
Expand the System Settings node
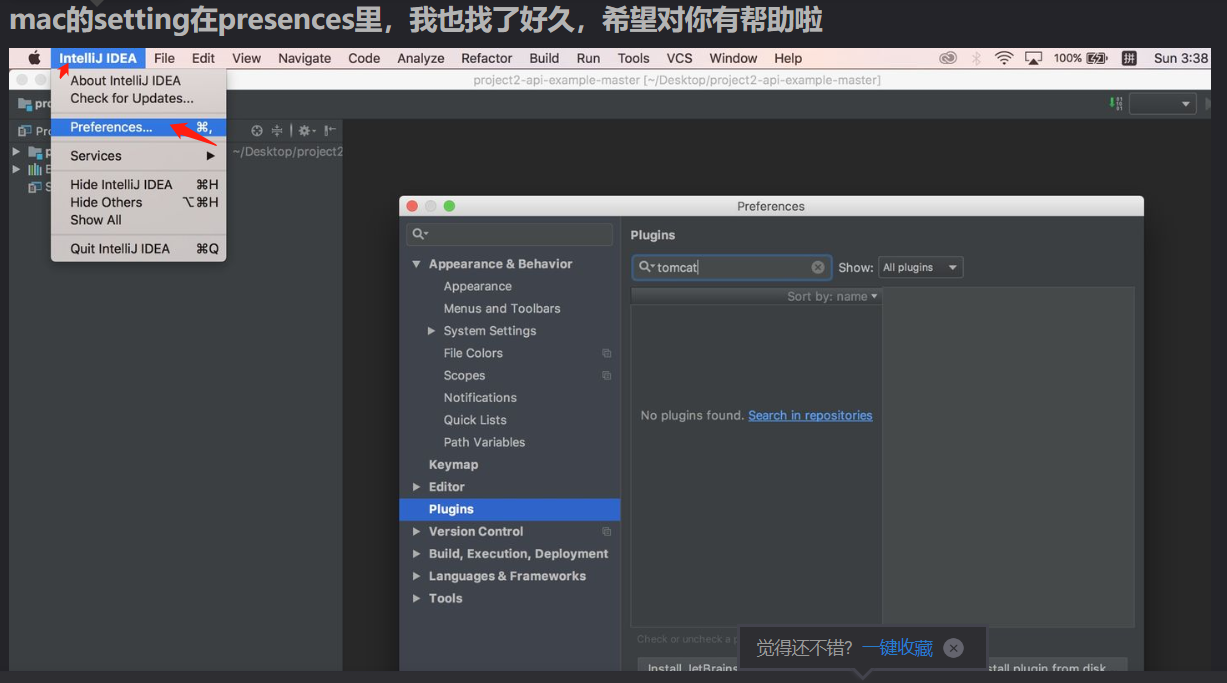coord(432,331)
